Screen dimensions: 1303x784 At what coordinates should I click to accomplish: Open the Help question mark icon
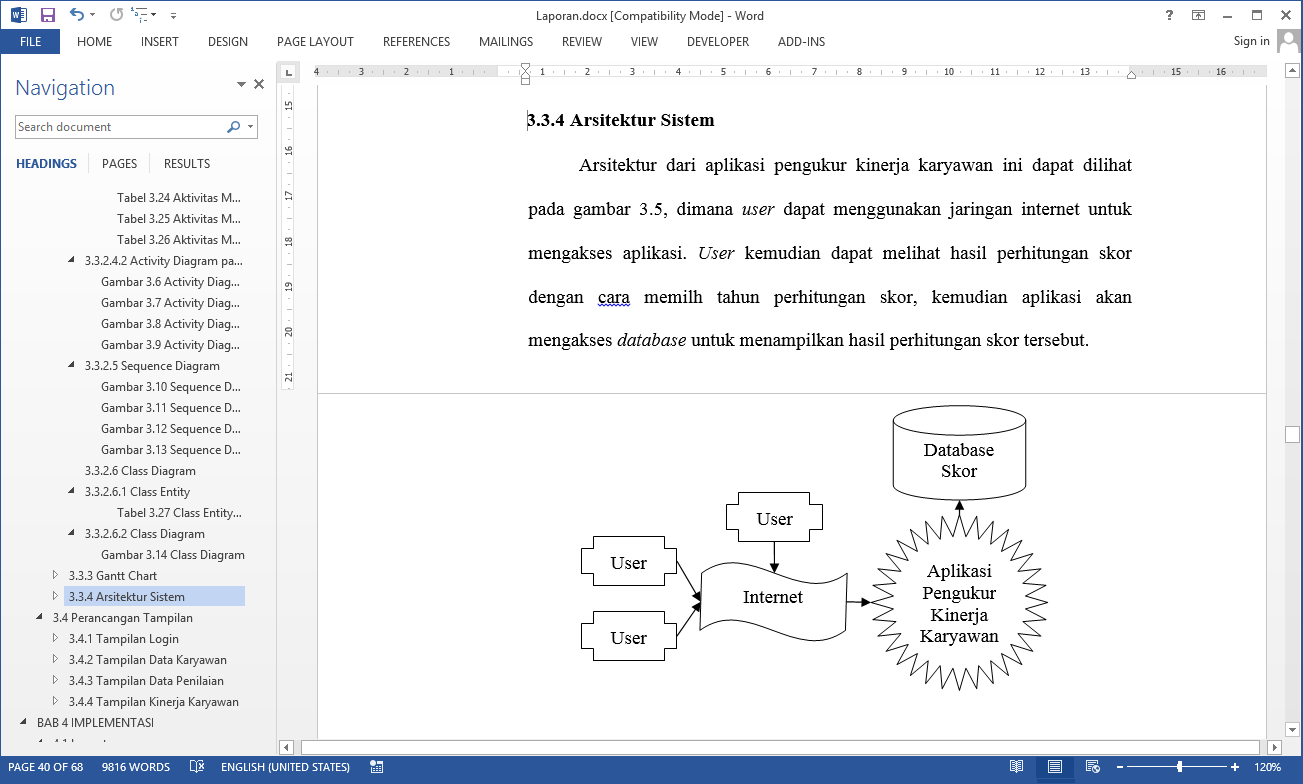tap(1169, 15)
